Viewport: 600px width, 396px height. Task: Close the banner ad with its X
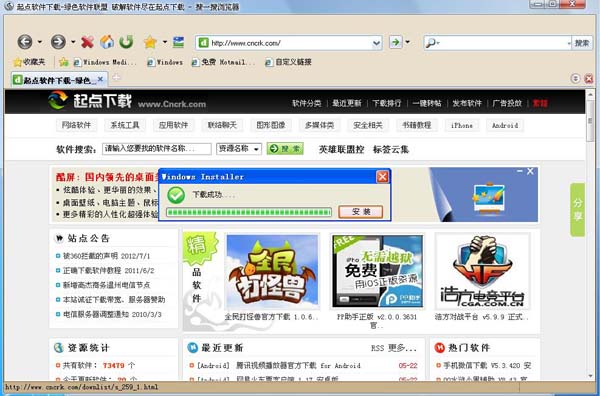click(530, 171)
